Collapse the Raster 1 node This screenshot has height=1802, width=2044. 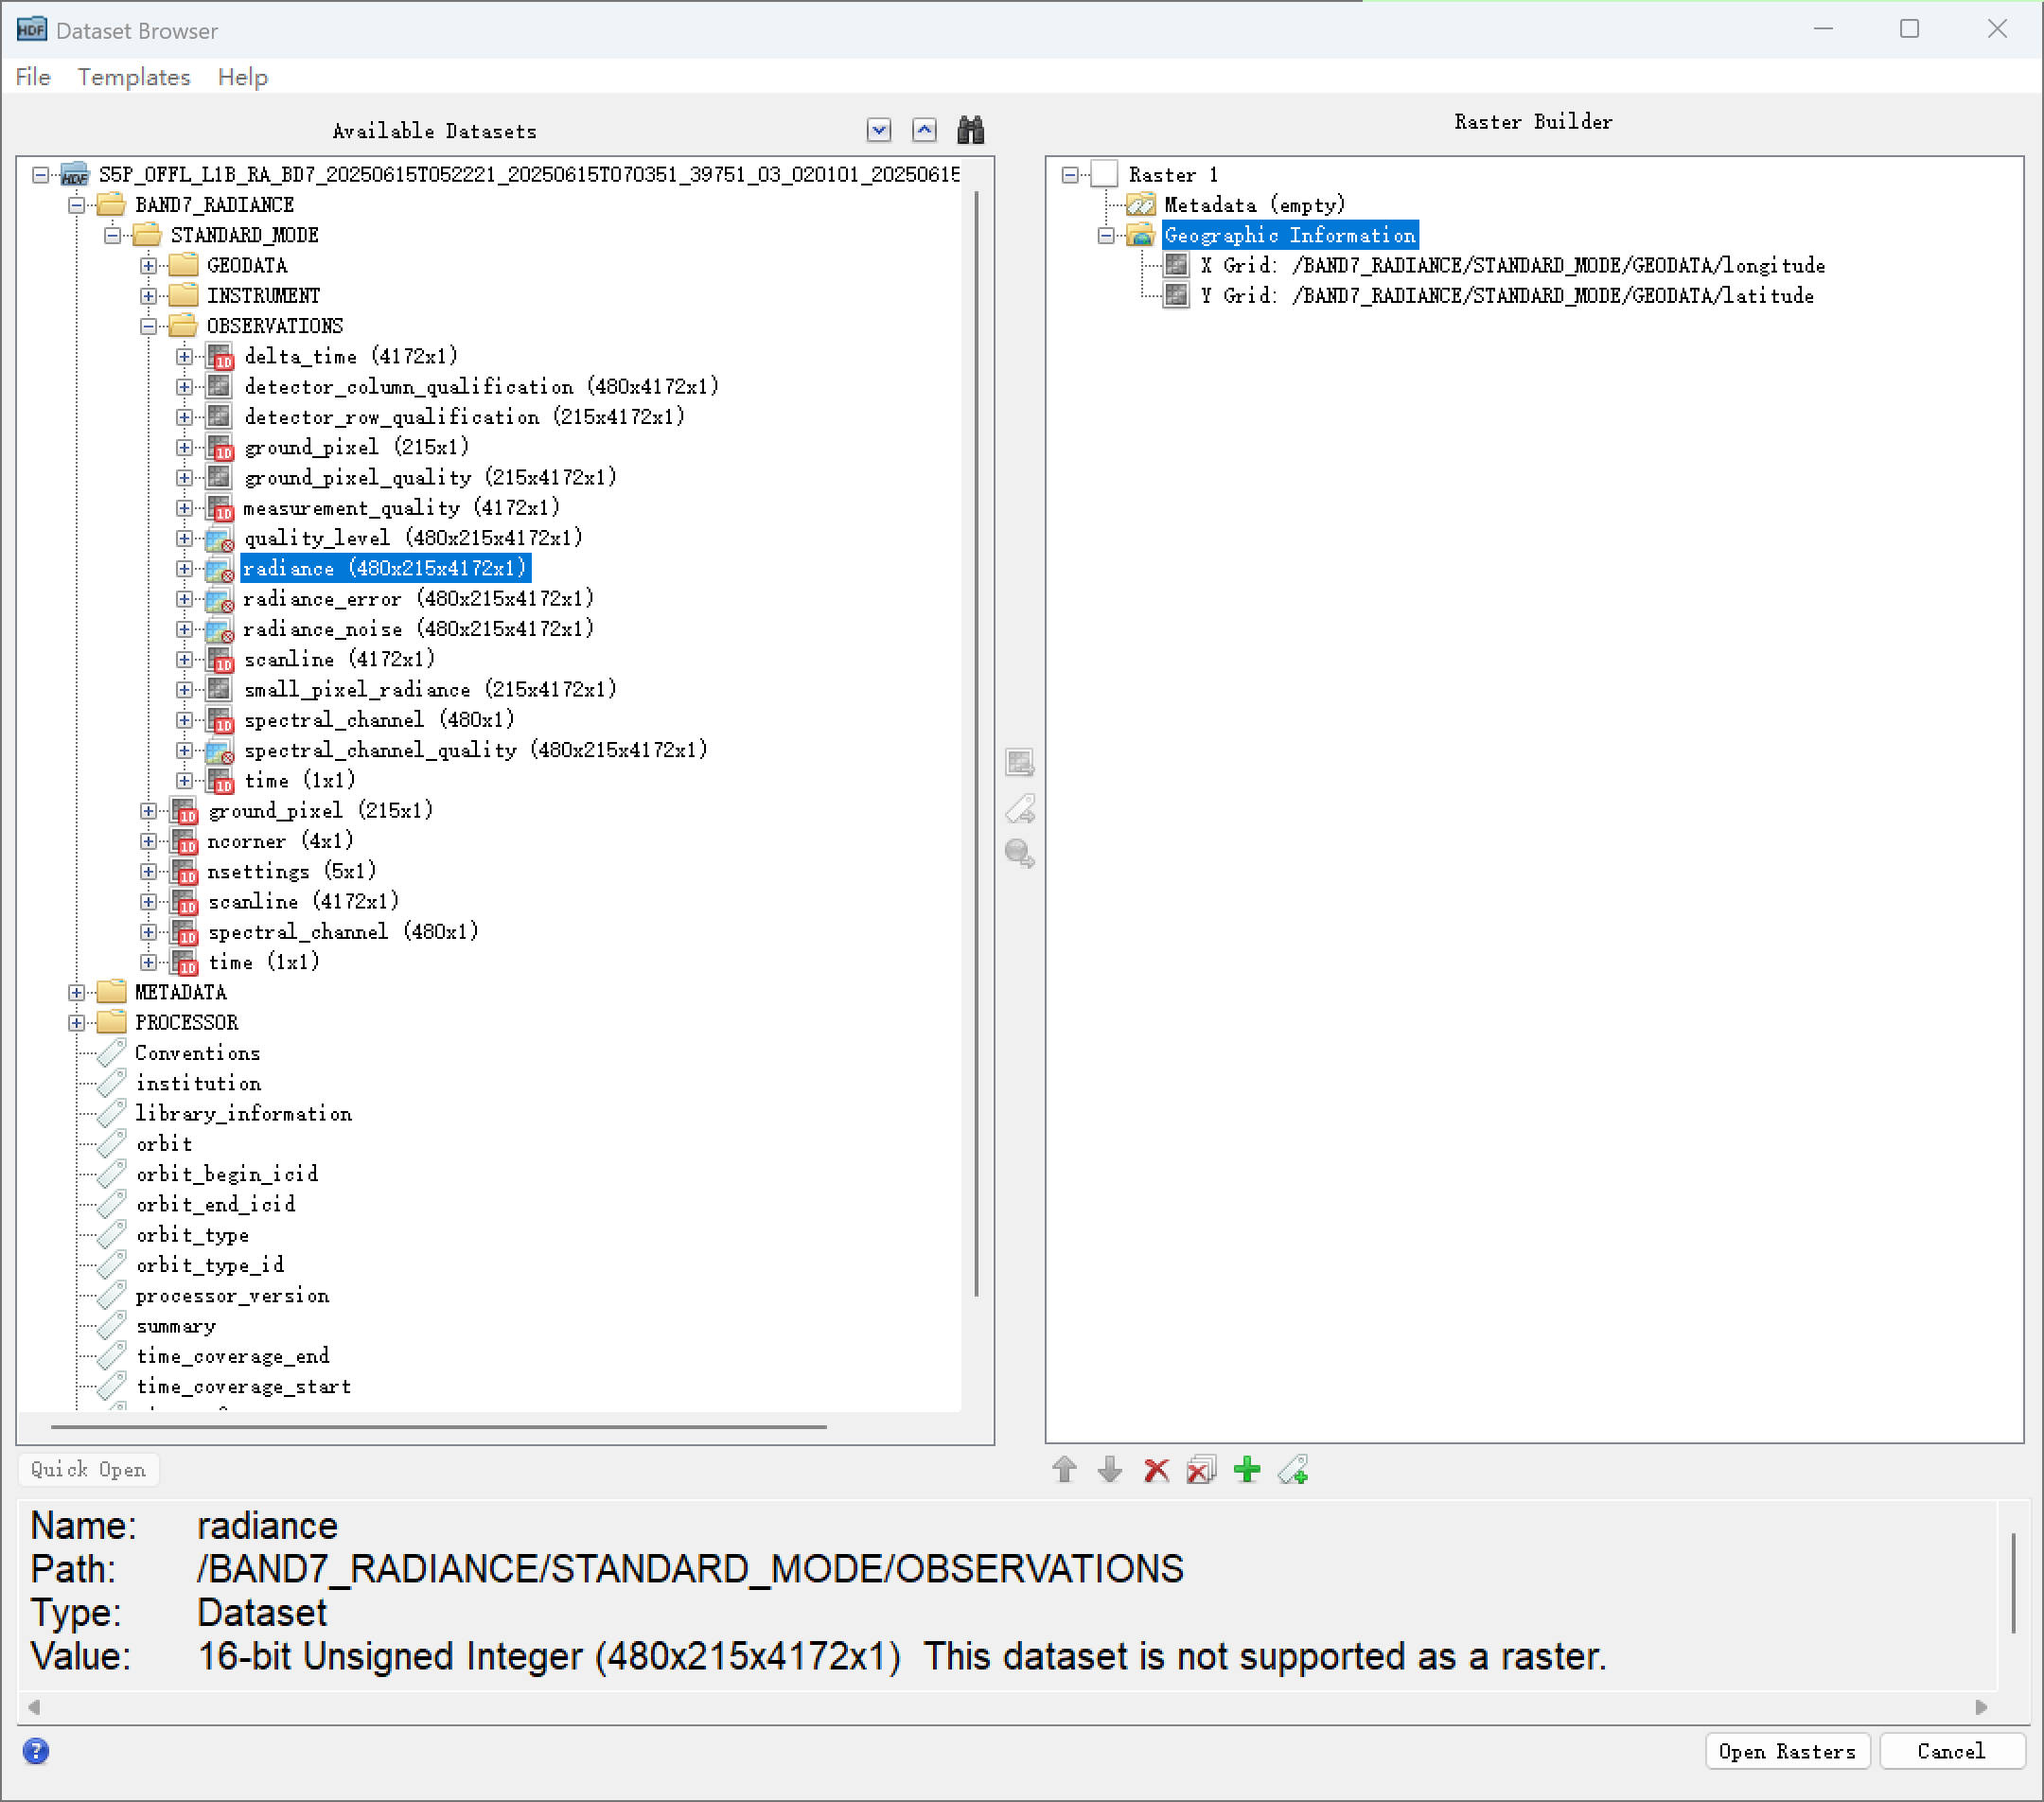1069,175
